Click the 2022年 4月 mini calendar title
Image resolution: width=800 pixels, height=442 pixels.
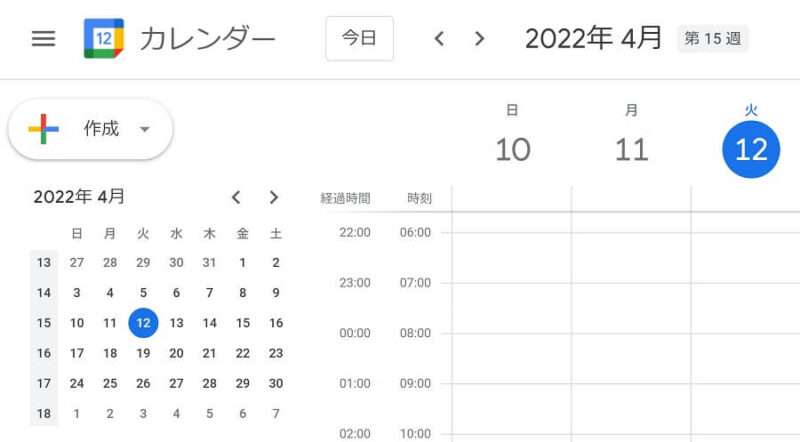coord(79,197)
